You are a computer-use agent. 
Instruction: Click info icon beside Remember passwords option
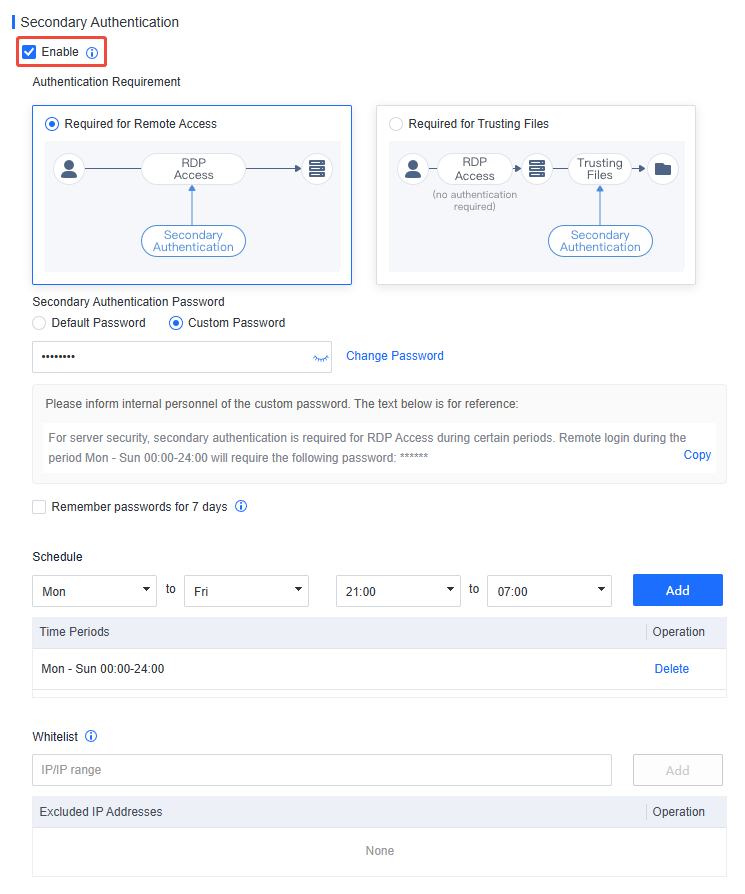pyautogui.click(x=241, y=506)
